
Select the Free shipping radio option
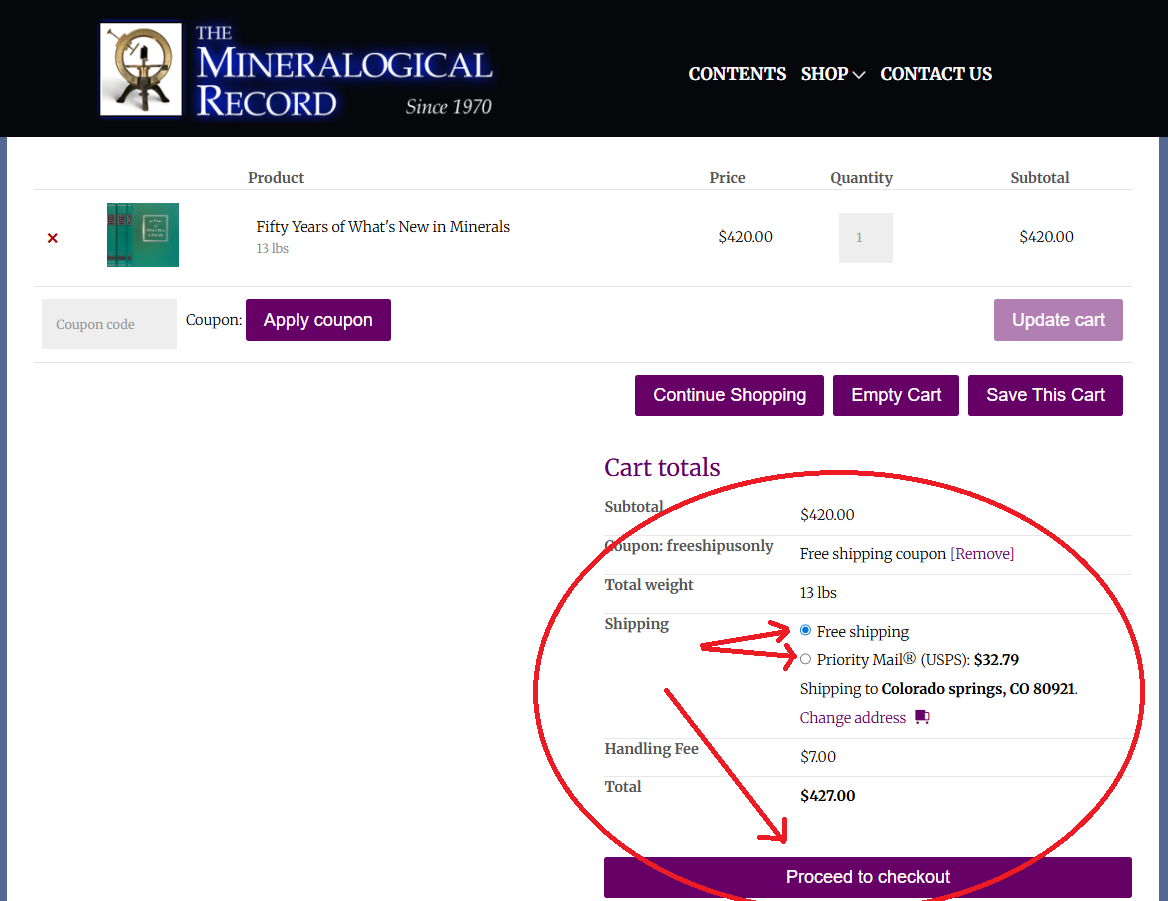click(806, 631)
